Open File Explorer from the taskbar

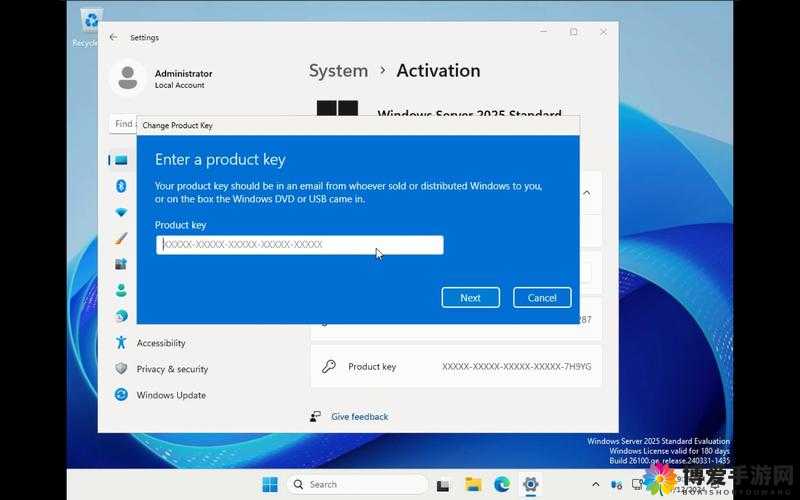pyautogui.click(x=473, y=484)
